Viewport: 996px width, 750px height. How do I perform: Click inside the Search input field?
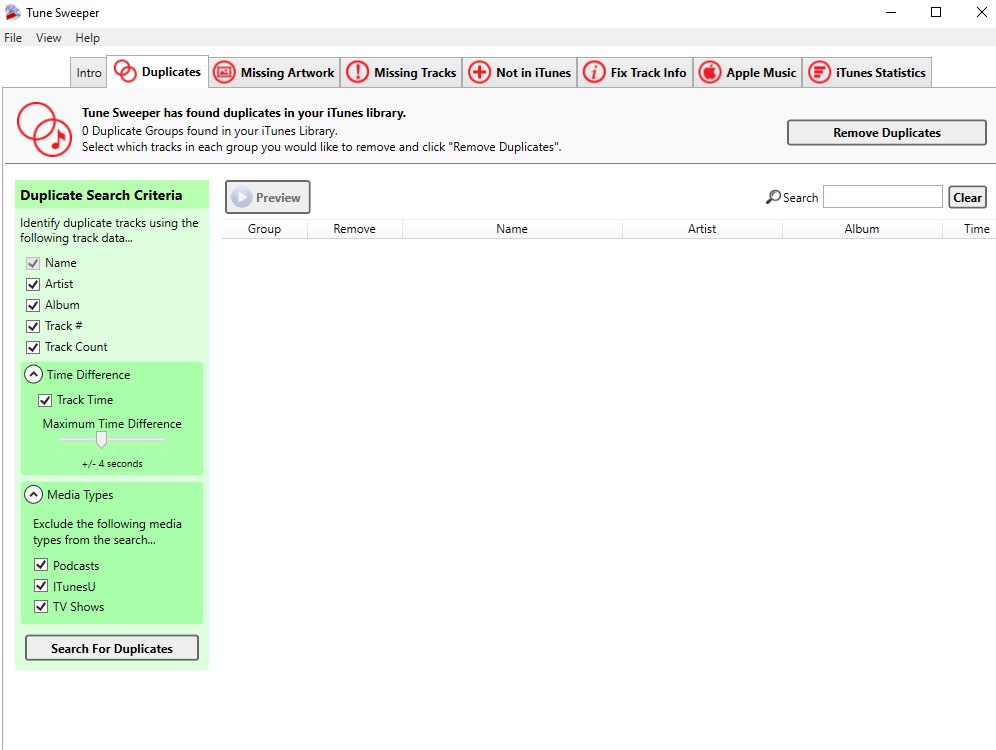pyautogui.click(x=883, y=197)
